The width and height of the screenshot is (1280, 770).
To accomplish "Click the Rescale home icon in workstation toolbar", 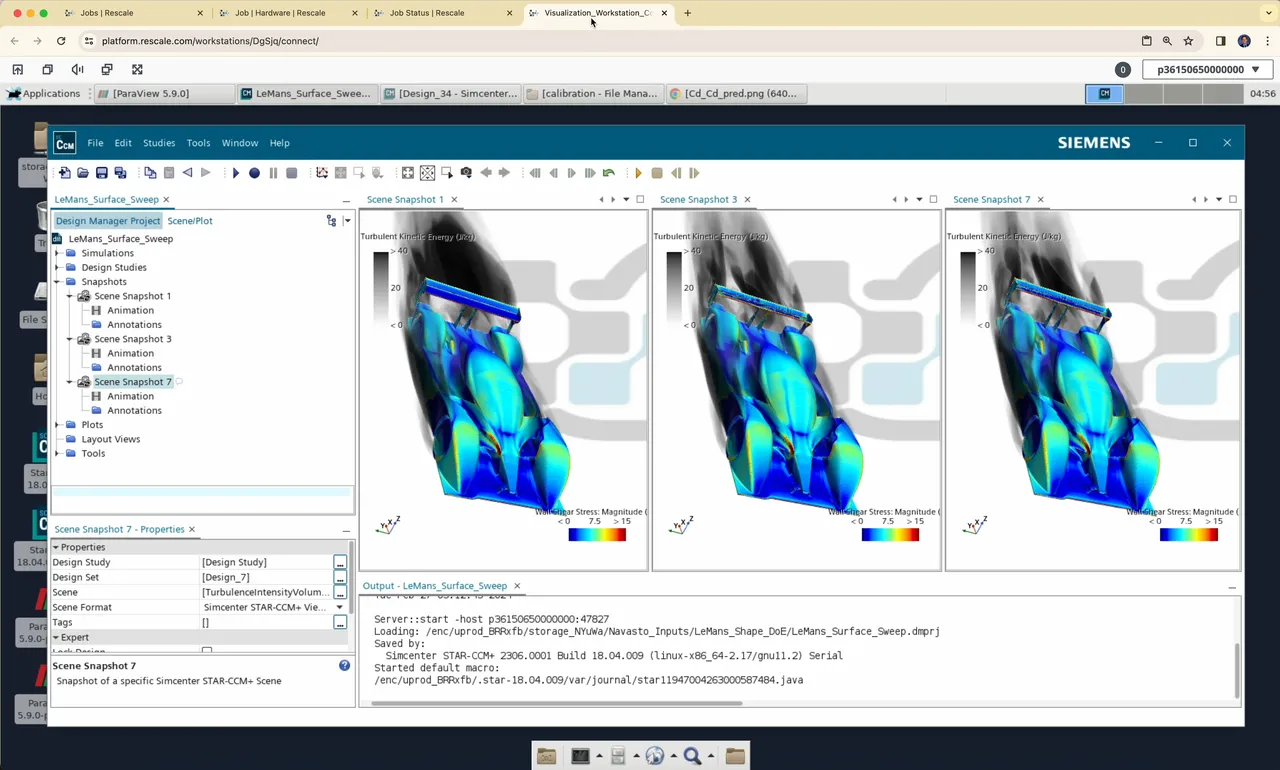I will (18, 70).
